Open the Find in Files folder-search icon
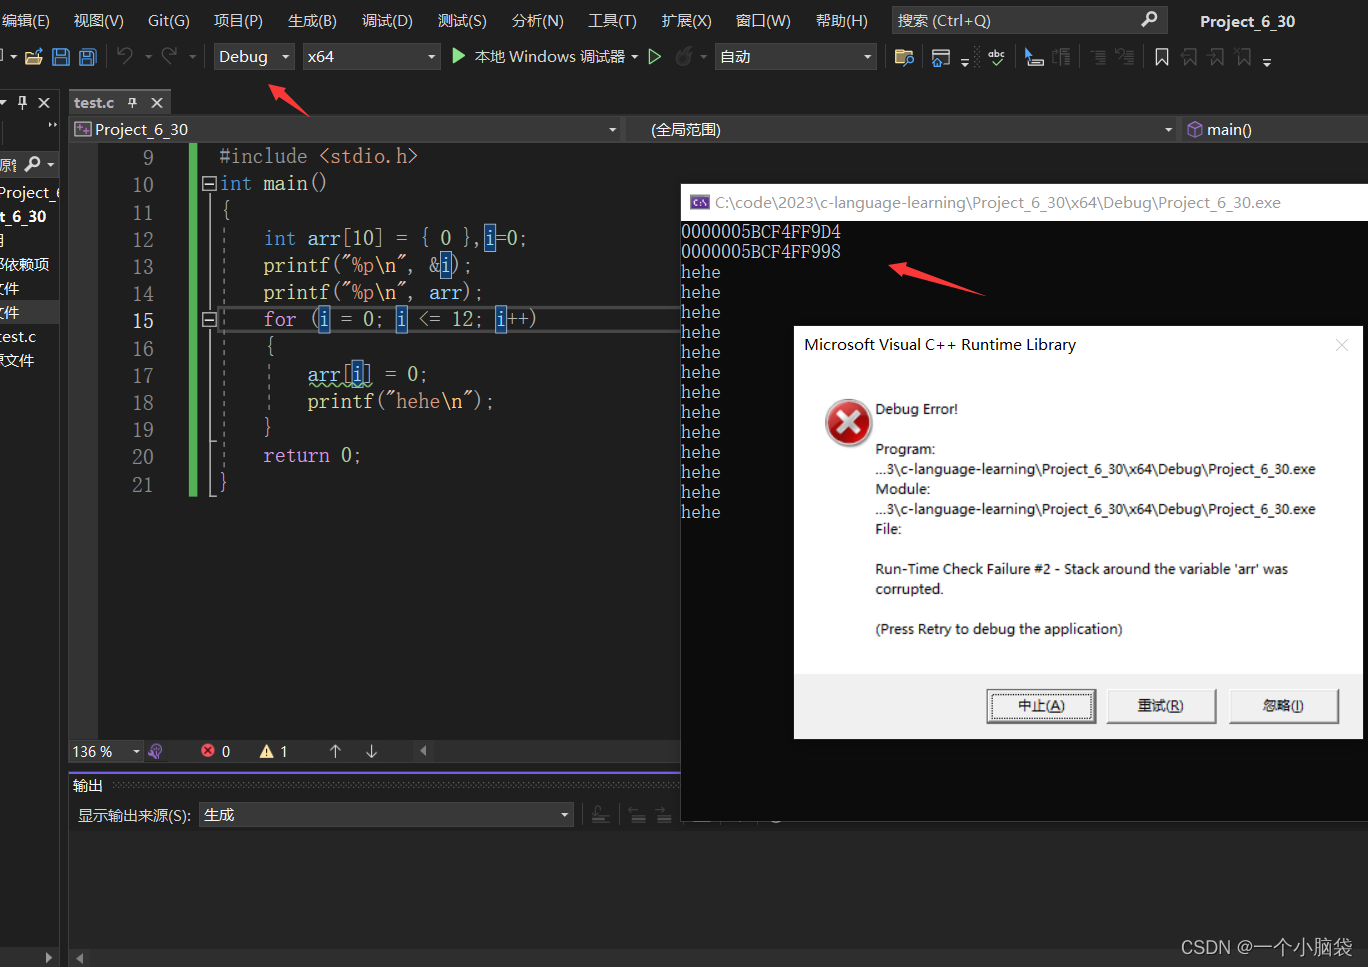 pyautogui.click(x=904, y=57)
